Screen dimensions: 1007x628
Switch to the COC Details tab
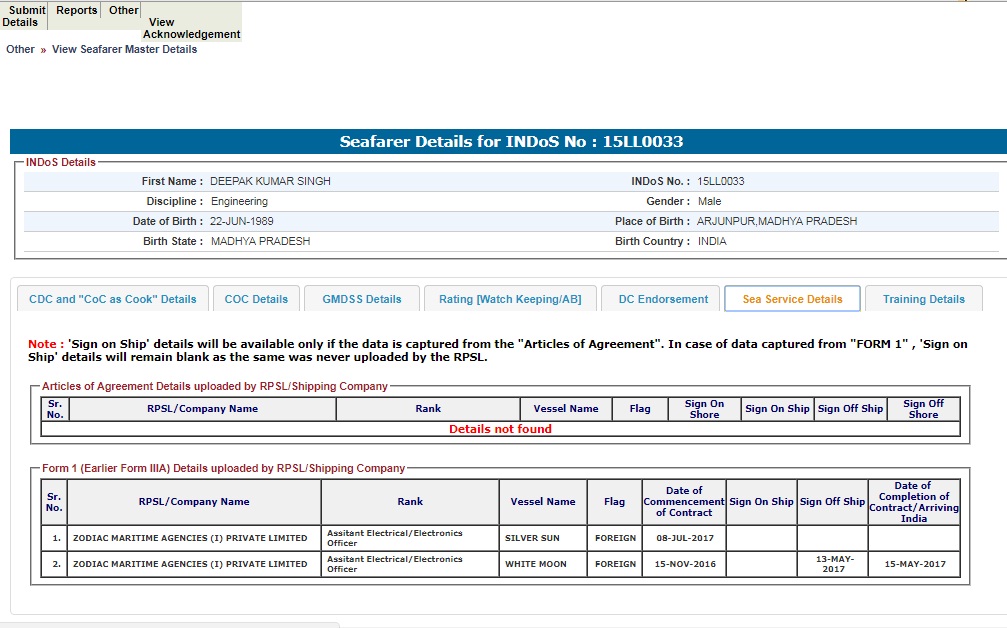tap(256, 299)
